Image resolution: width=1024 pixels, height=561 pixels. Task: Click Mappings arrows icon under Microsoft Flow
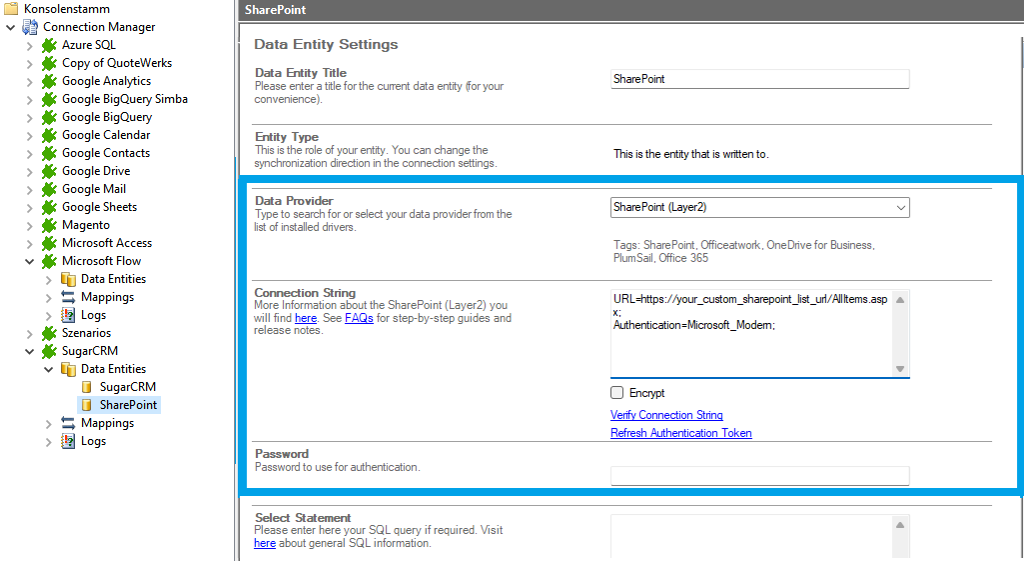[68, 297]
